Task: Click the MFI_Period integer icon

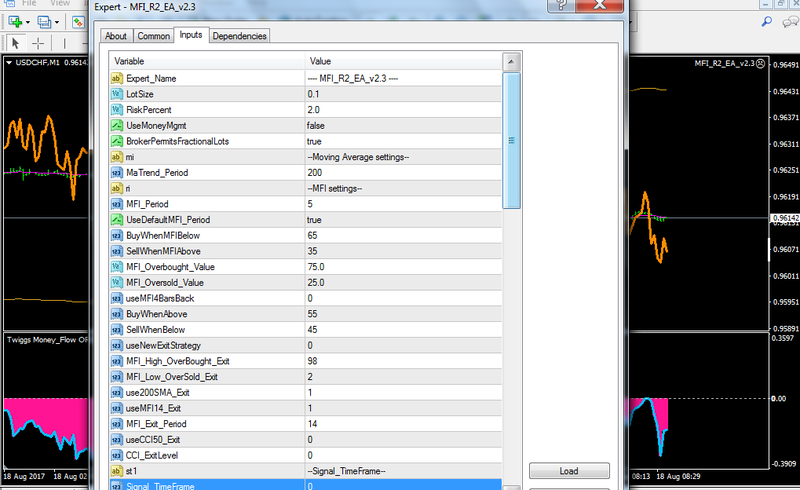Action: [117, 204]
